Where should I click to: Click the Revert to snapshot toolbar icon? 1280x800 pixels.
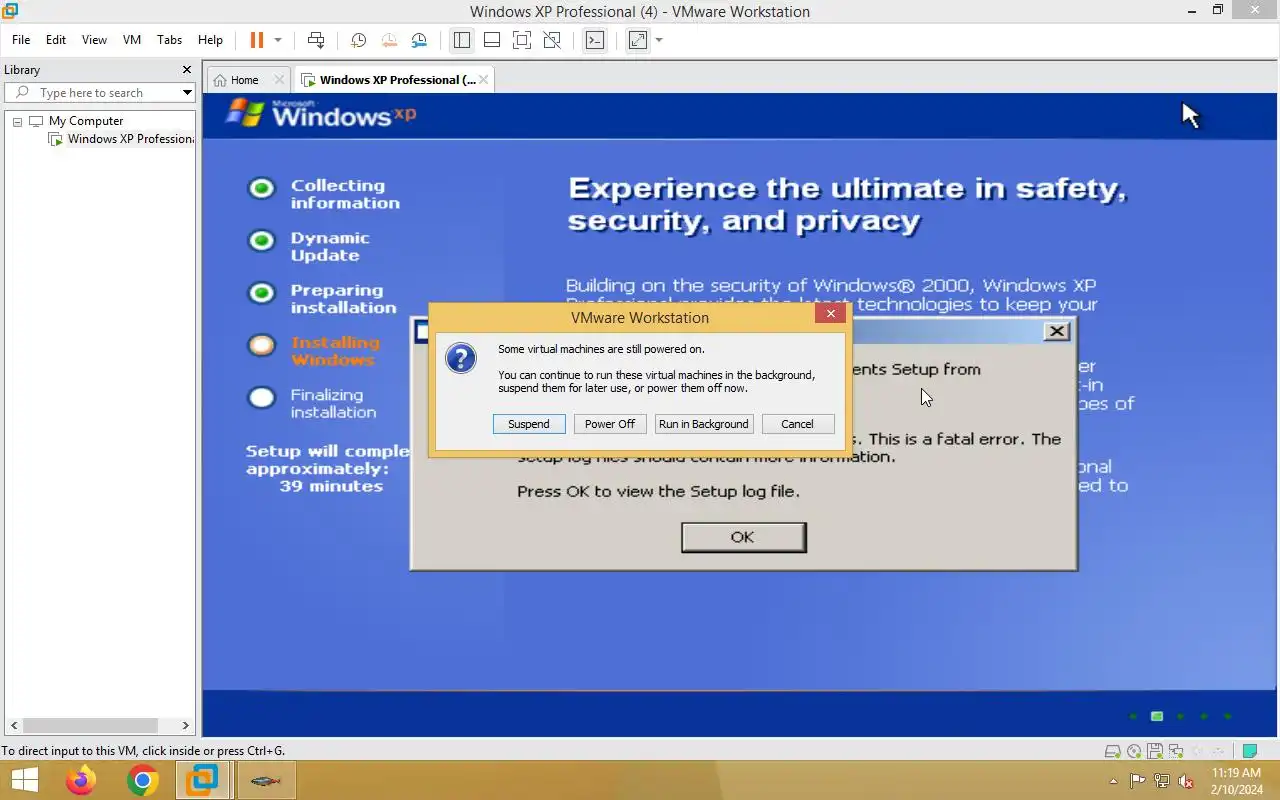click(x=388, y=40)
